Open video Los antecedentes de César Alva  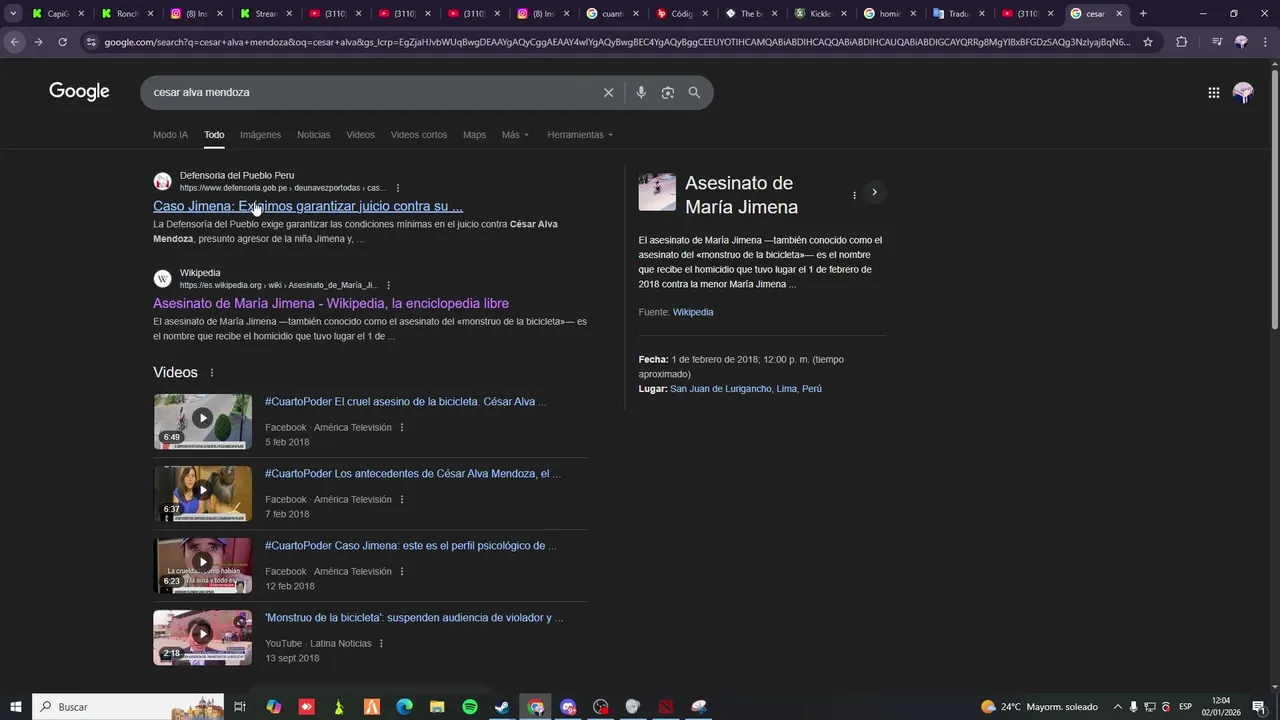tap(413, 474)
